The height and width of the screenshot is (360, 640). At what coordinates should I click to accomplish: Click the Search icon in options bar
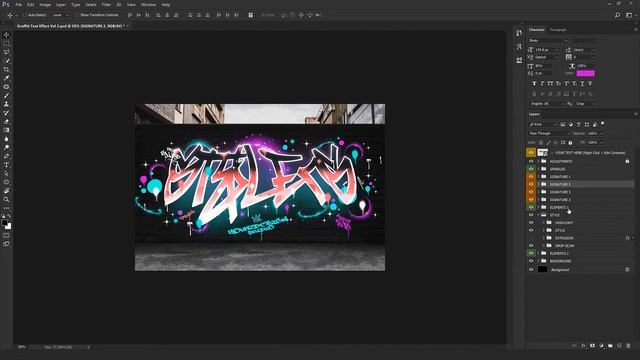click(618, 15)
